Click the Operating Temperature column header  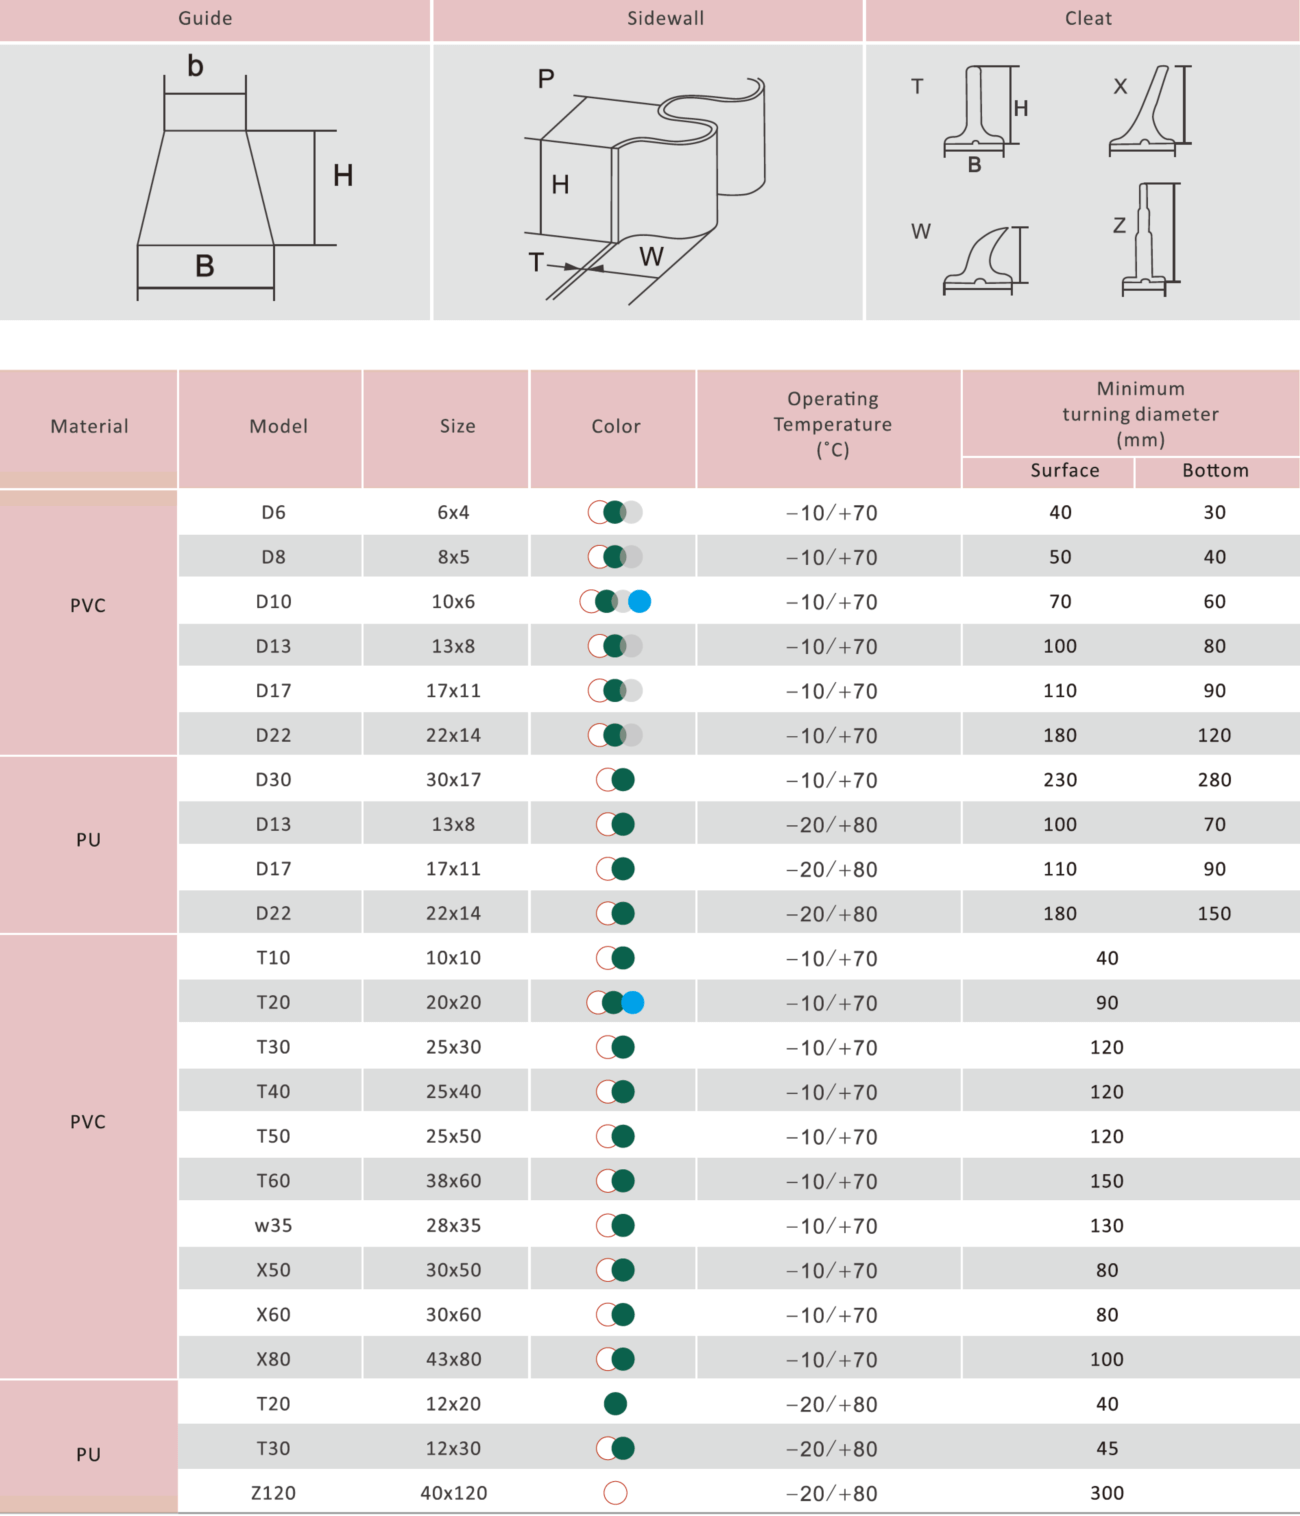(832, 425)
